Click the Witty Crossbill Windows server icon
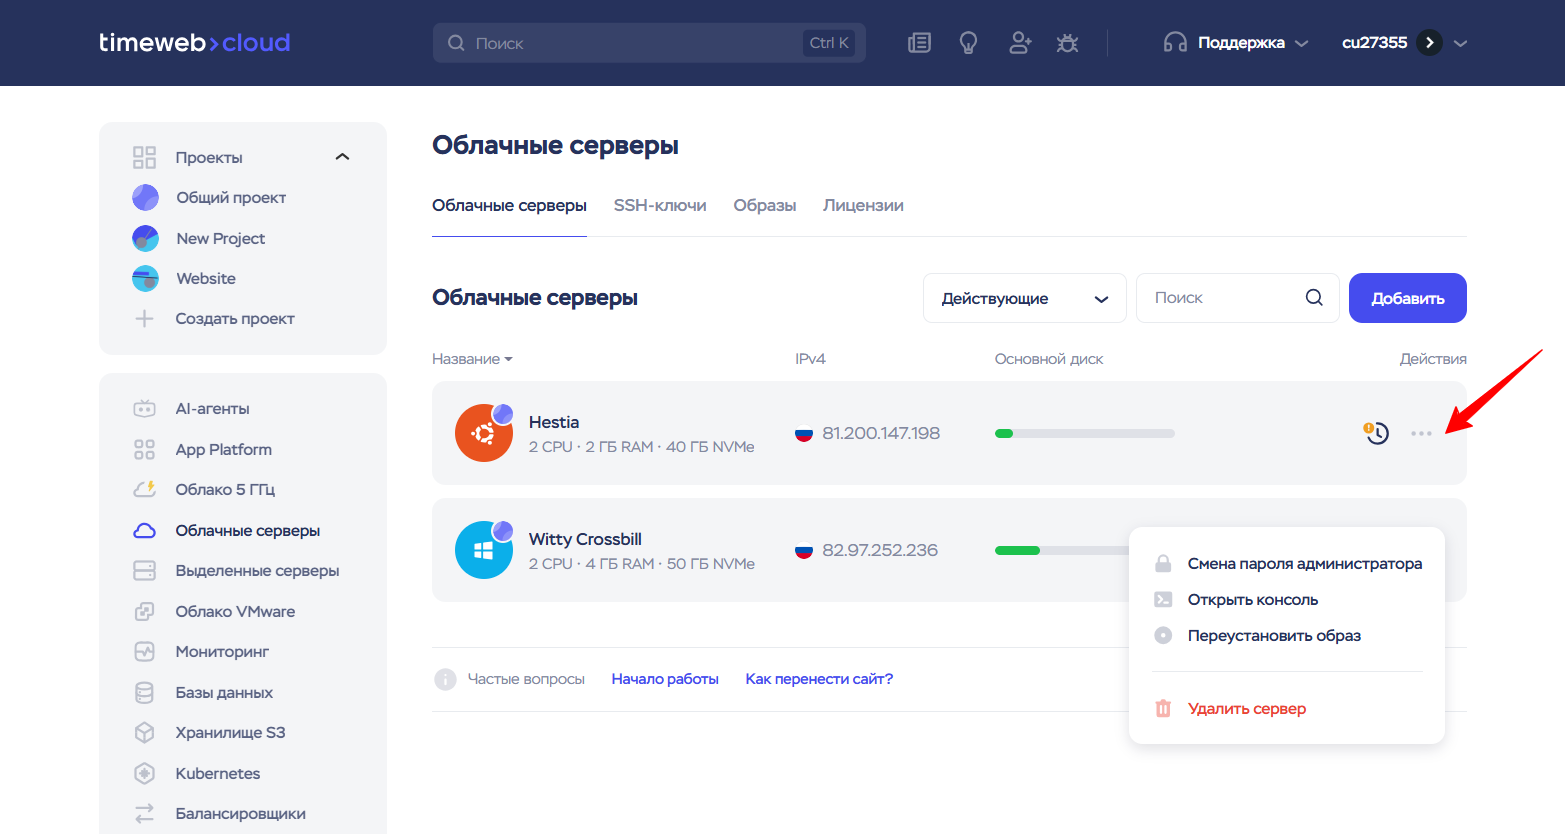The height and width of the screenshot is (834, 1565). tap(484, 550)
